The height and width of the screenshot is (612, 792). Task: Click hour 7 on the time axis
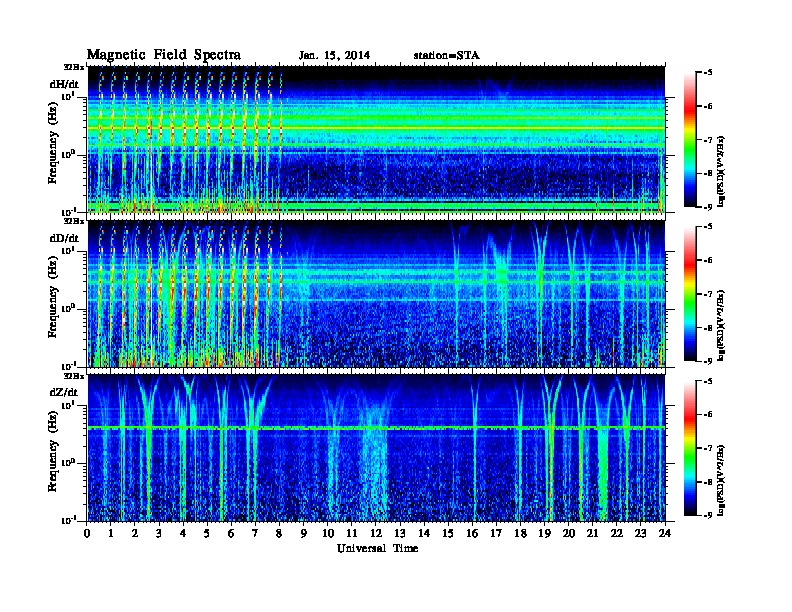(256, 534)
